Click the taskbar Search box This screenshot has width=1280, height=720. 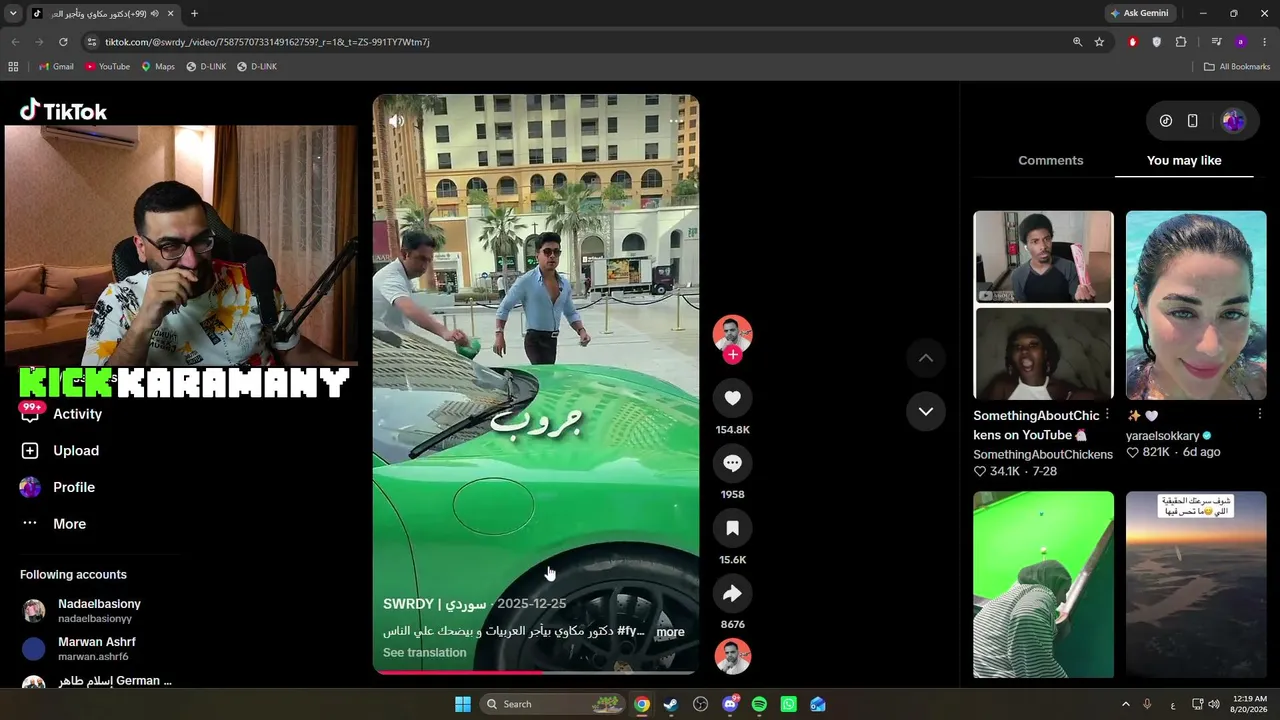click(554, 704)
